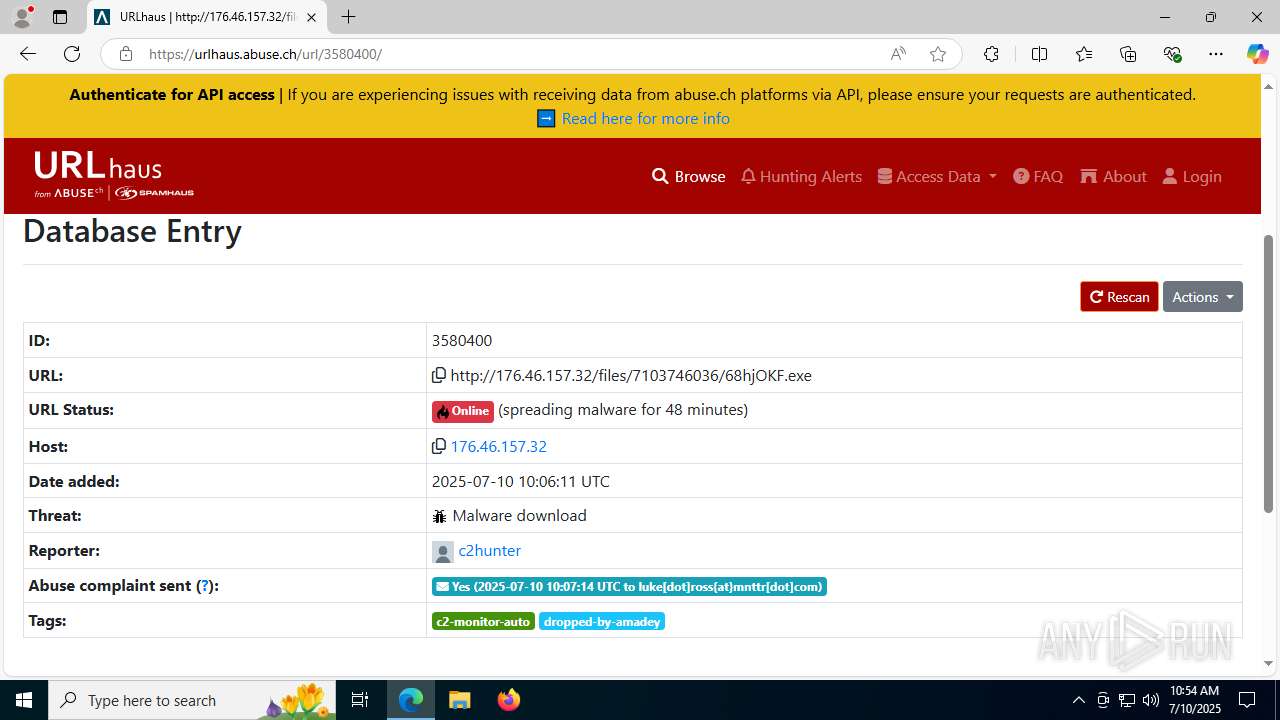1280x720 pixels.
Task: Go back to previous page
Action: (28, 54)
